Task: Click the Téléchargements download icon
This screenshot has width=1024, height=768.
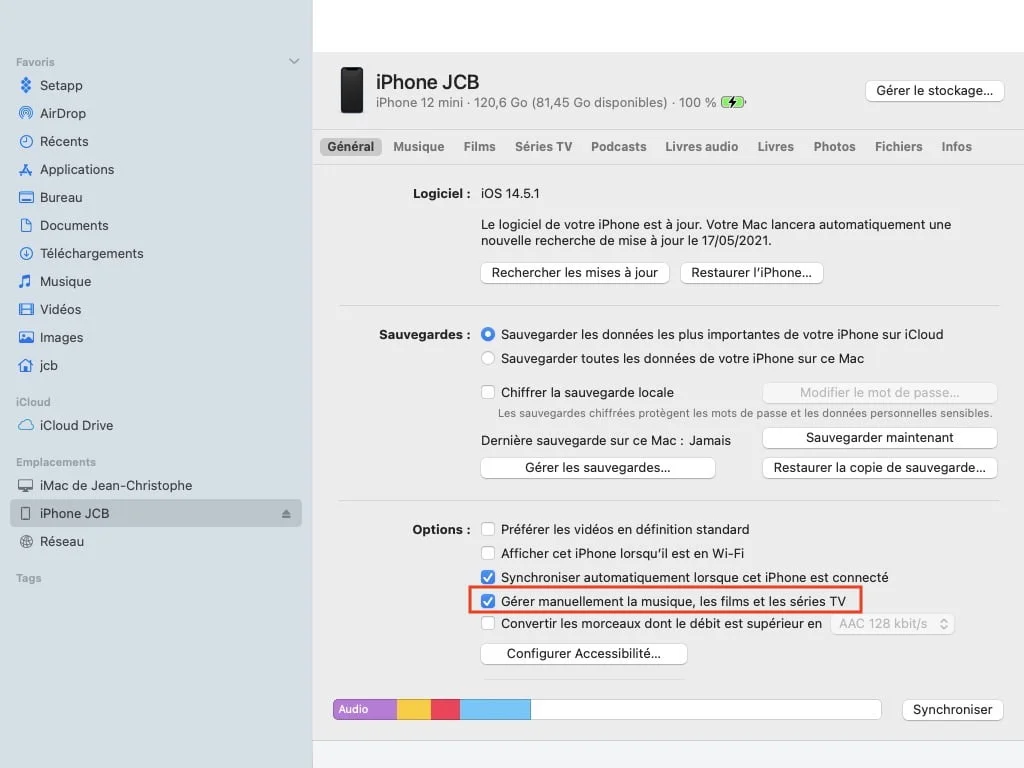Action: coord(25,254)
